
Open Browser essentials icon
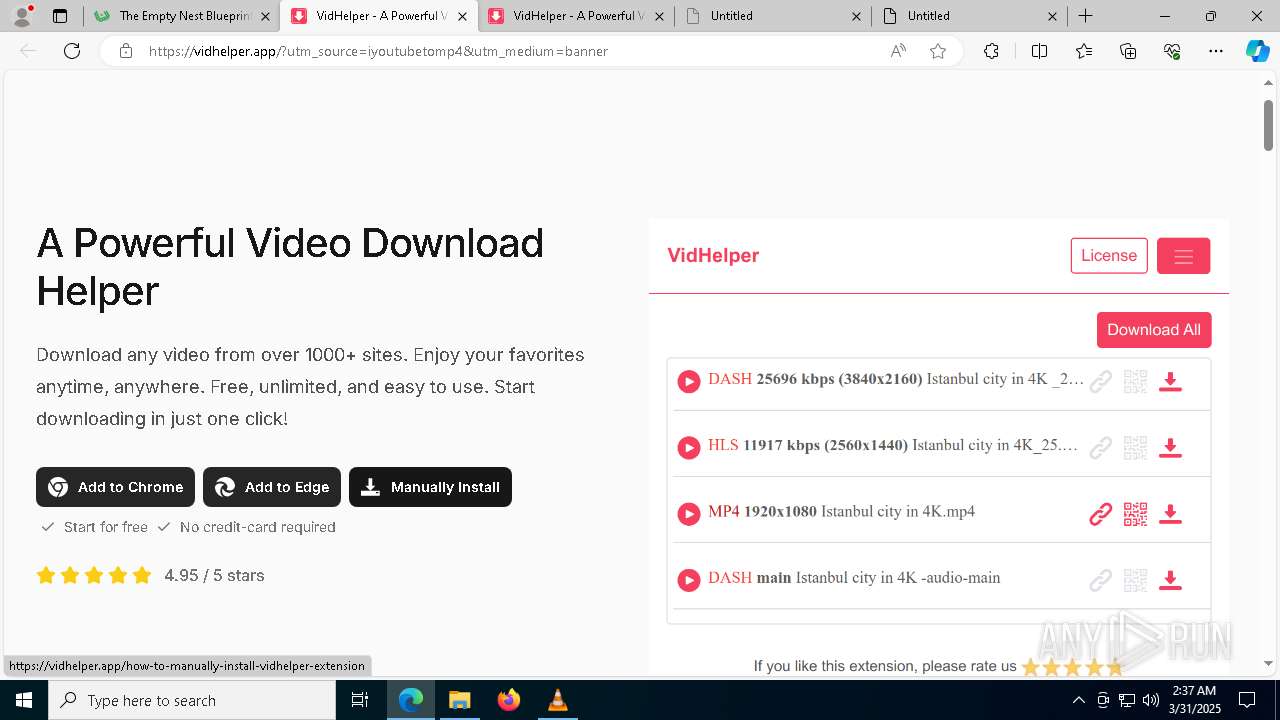click(x=1172, y=51)
